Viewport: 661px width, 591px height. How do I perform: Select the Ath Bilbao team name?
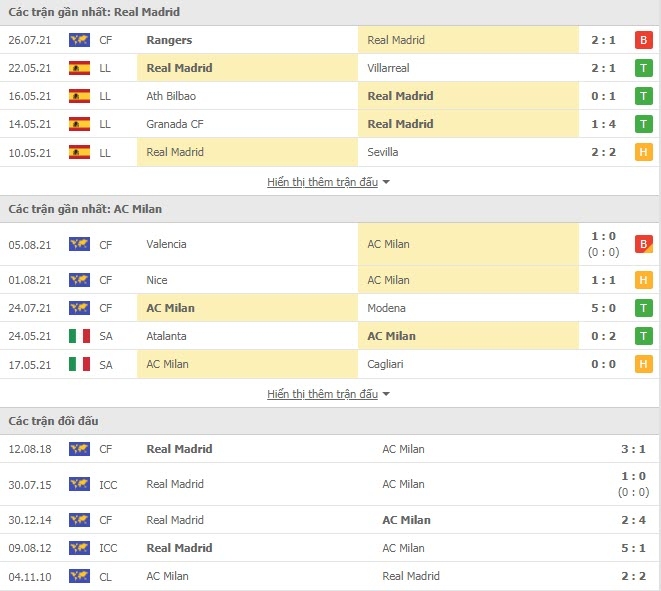(171, 96)
